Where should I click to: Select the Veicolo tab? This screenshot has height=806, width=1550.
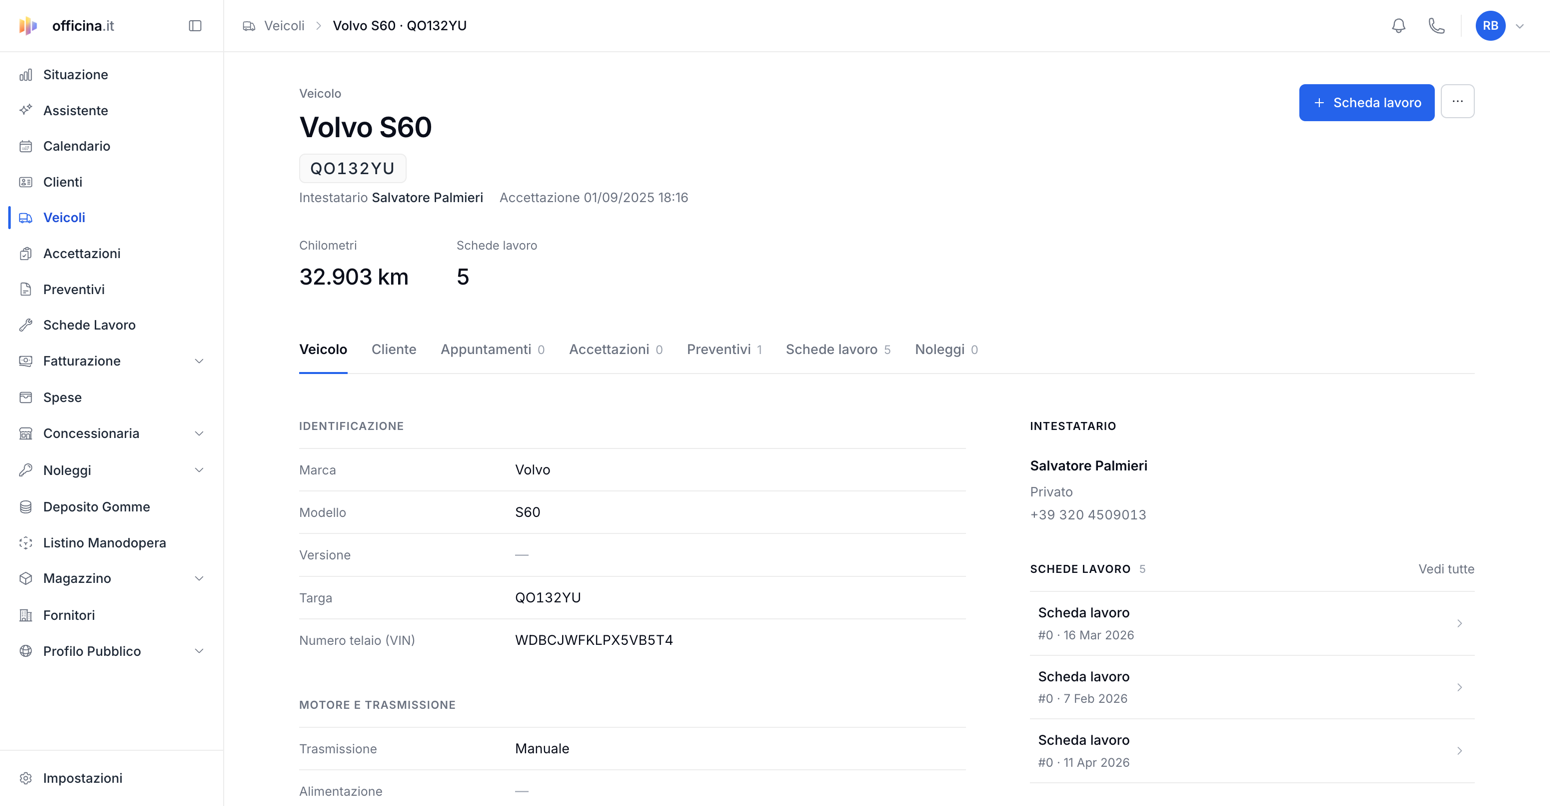tap(323, 350)
